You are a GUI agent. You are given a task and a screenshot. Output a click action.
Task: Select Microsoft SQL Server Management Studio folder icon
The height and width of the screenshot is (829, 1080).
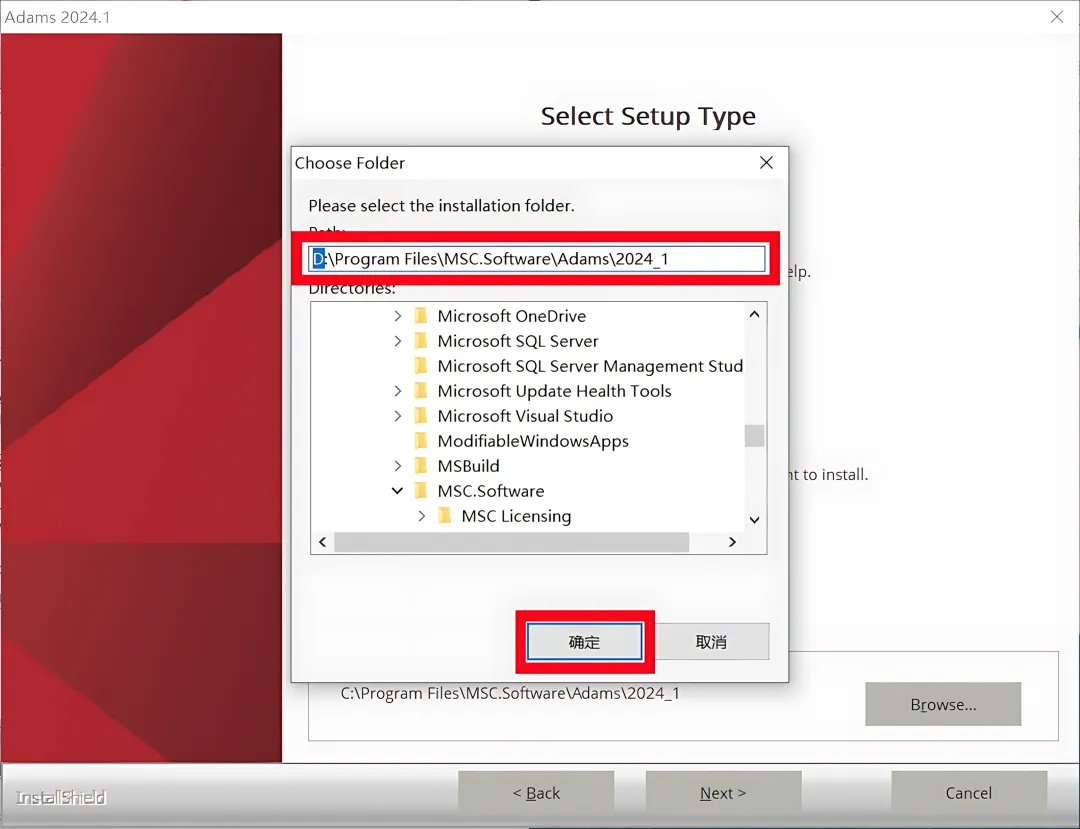(421, 366)
